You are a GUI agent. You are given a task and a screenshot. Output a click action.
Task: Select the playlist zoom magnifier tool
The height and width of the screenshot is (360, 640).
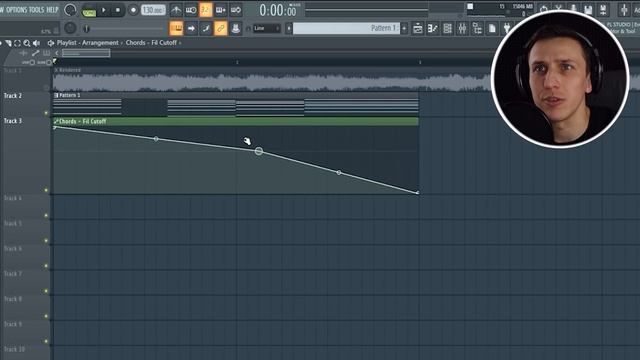tap(27, 42)
